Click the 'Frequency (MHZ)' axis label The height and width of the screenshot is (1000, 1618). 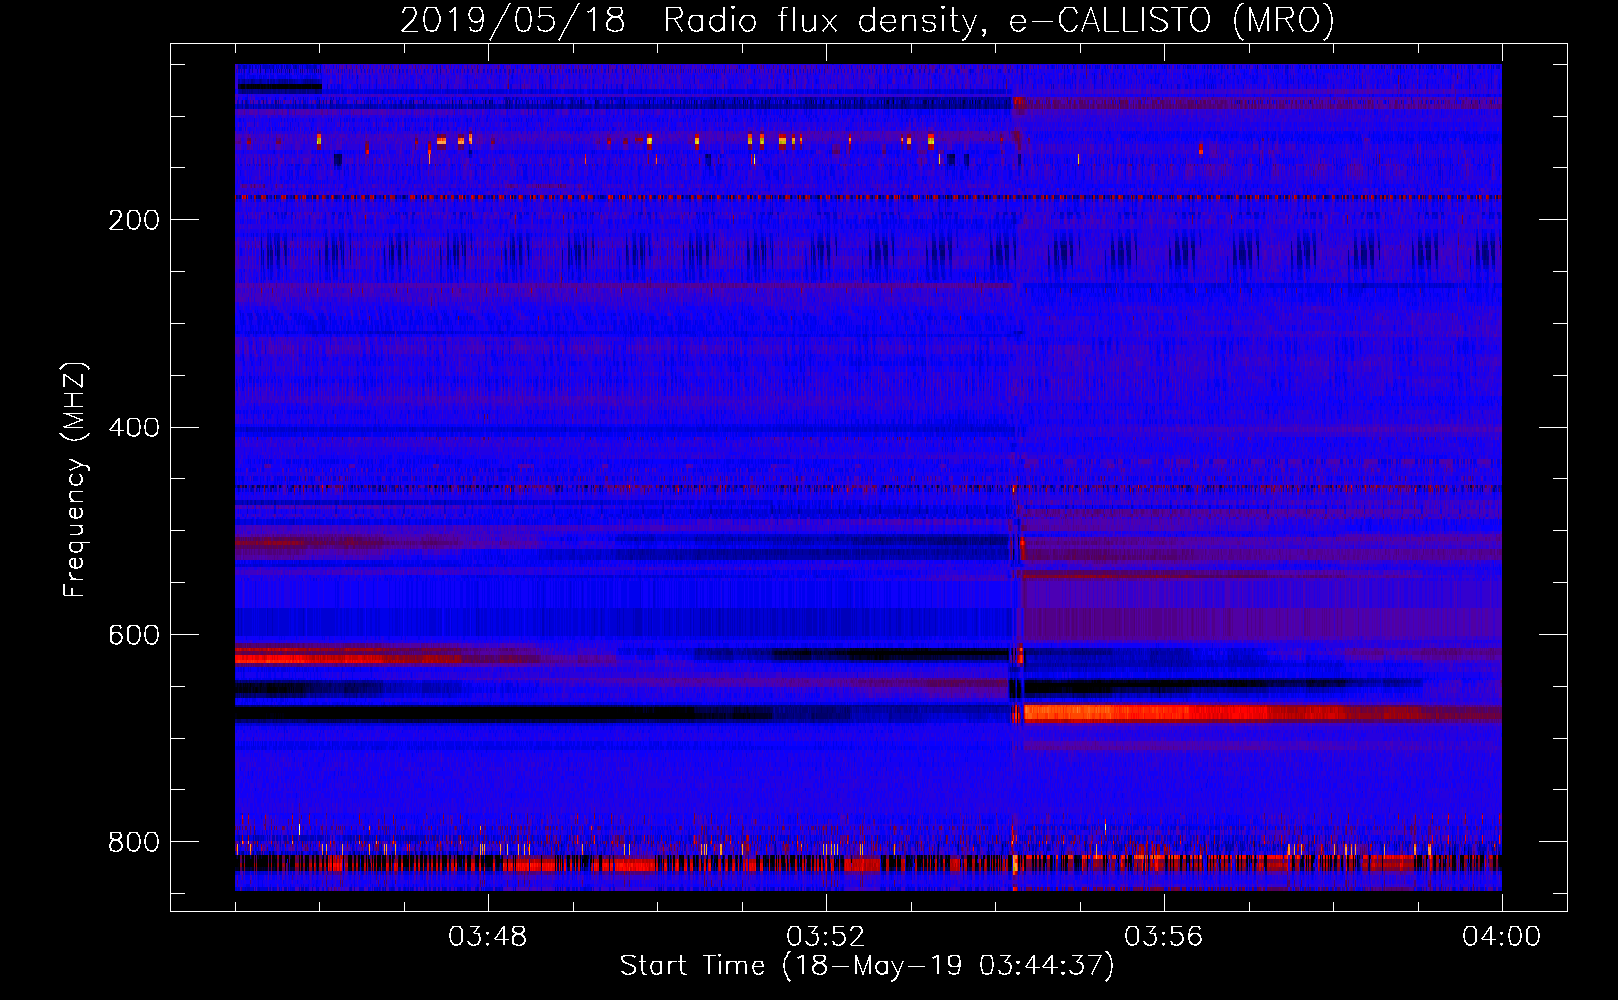coord(74,480)
